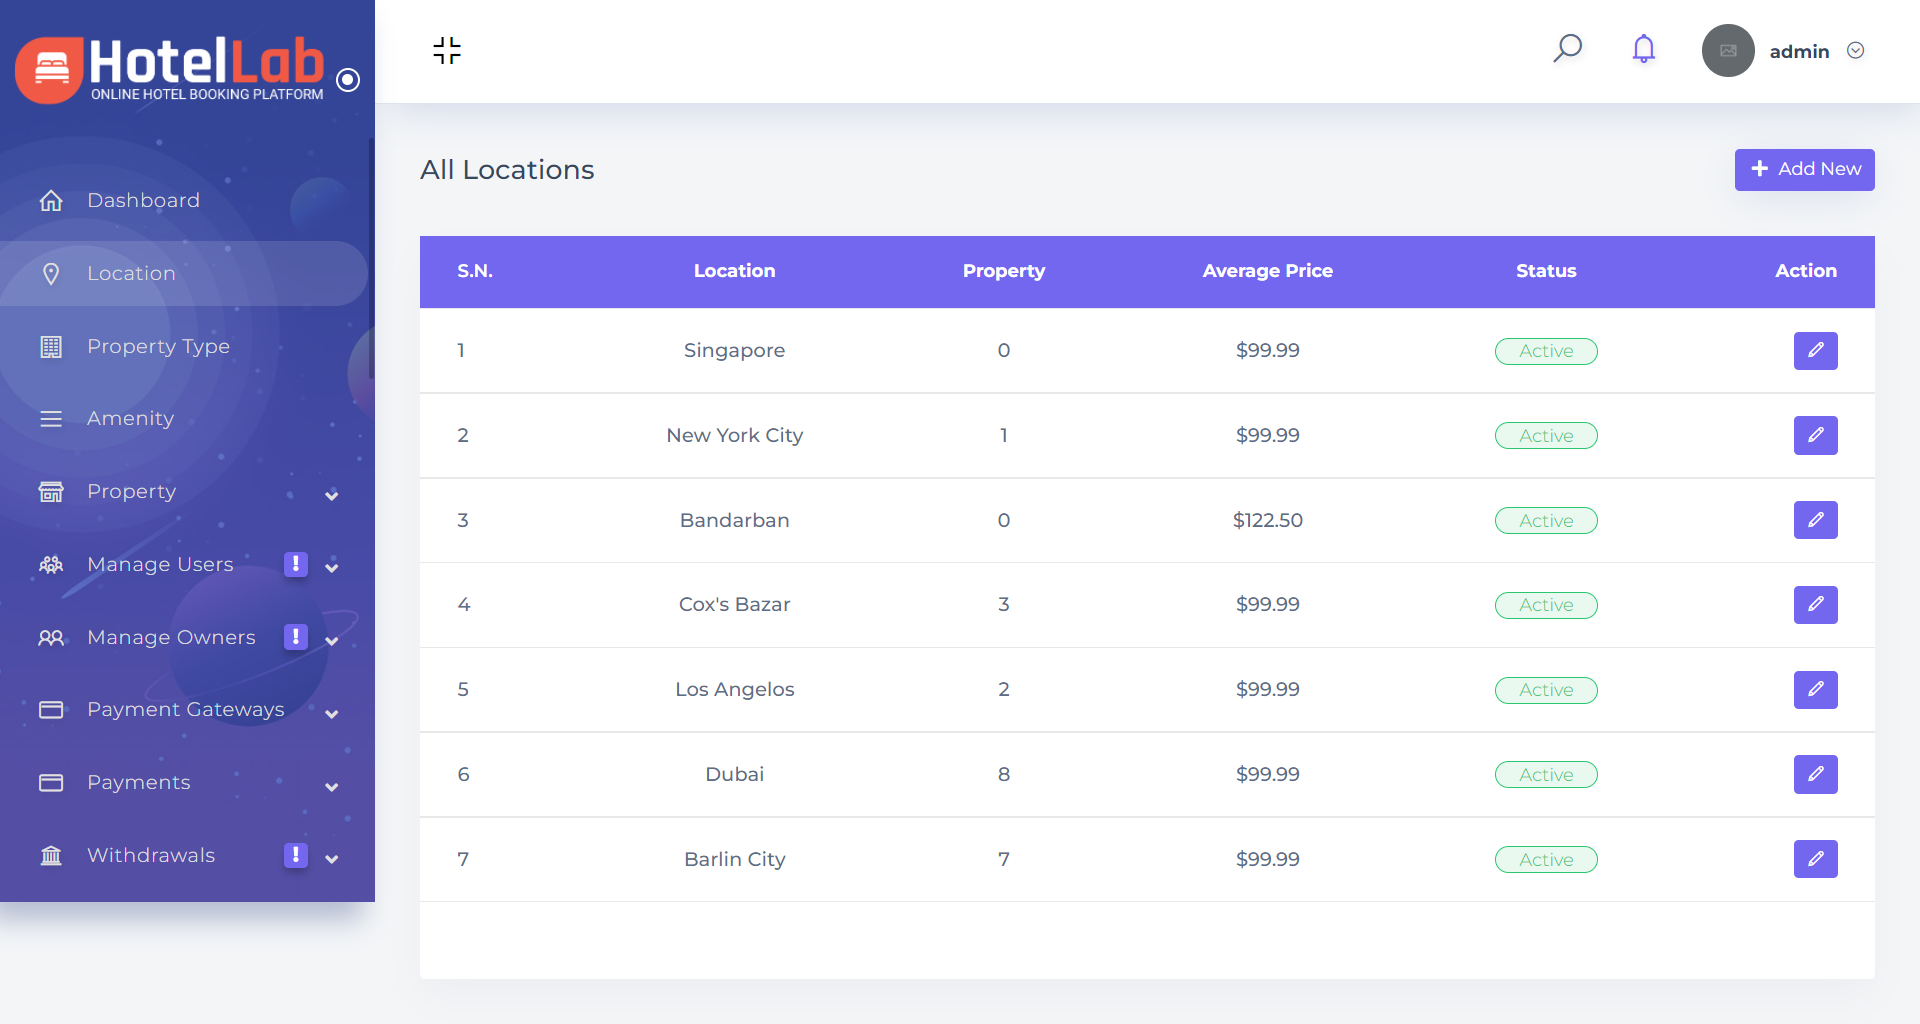Toggle the sidebar pin radio button
Screen dimensions: 1920x1024
pyautogui.click(x=348, y=80)
